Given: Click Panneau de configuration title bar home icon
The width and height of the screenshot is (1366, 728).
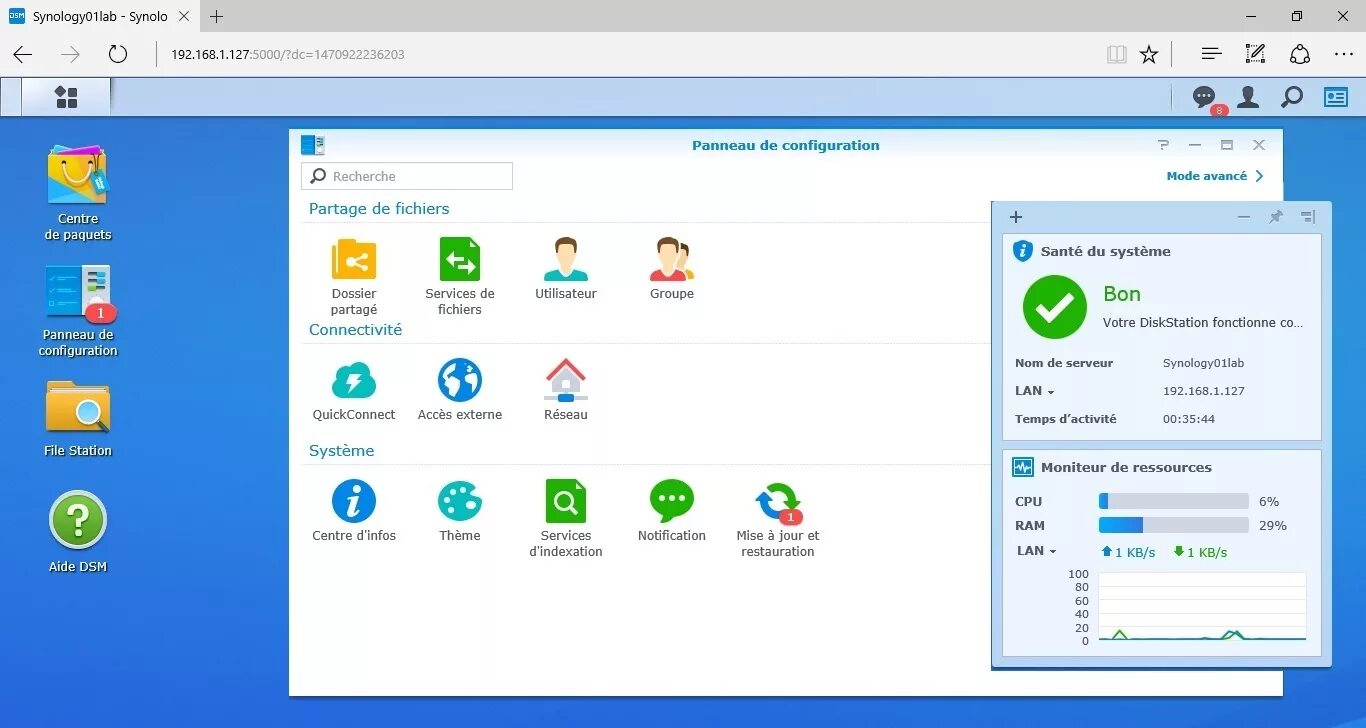Looking at the screenshot, I should pos(313,145).
